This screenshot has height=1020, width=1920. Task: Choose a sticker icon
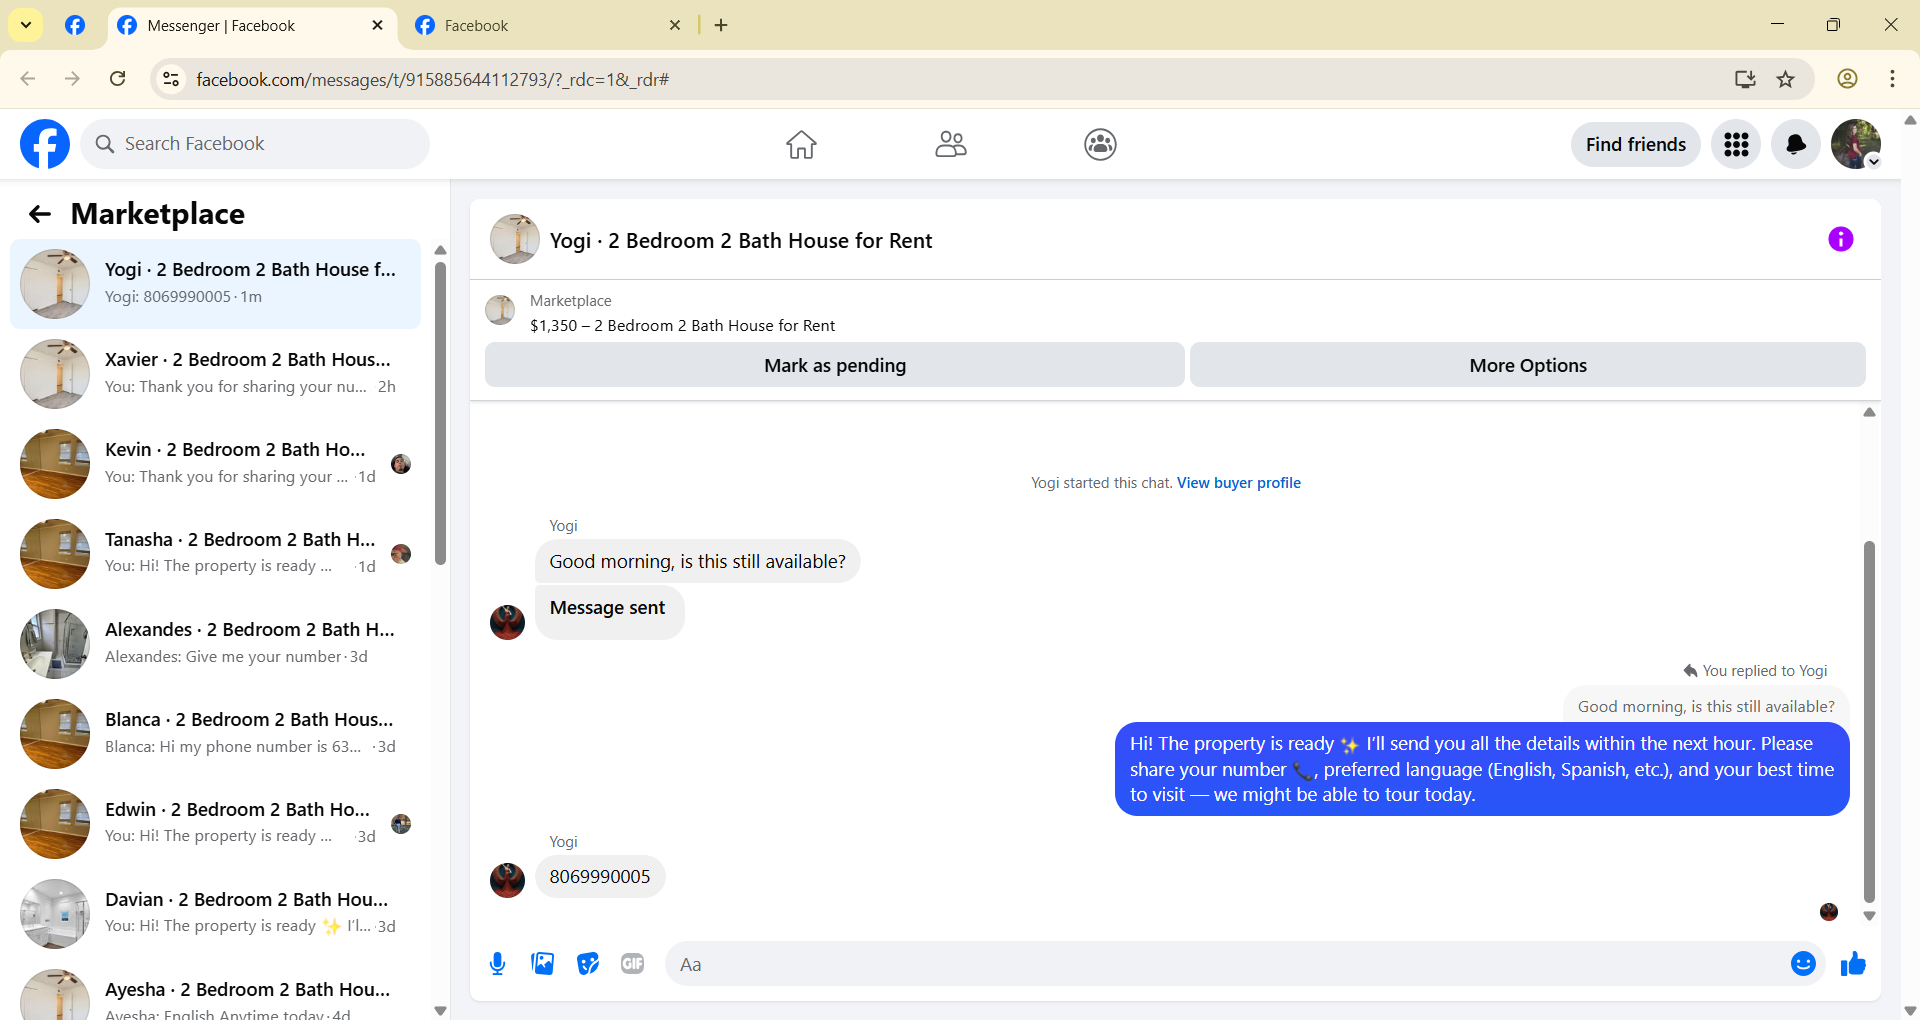[587, 964]
